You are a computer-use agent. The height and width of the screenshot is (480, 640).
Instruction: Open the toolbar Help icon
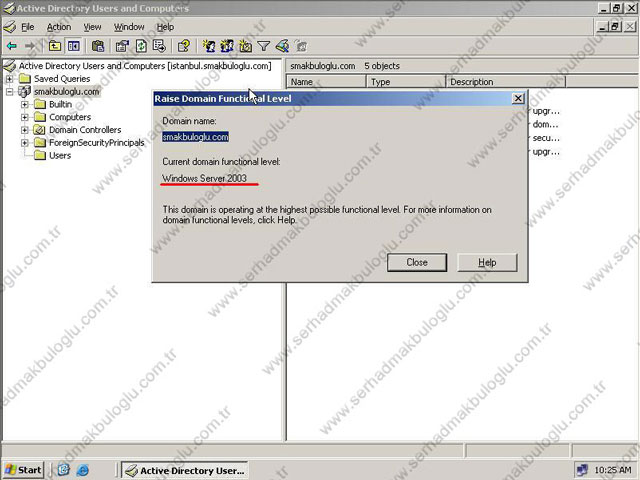(184, 46)
